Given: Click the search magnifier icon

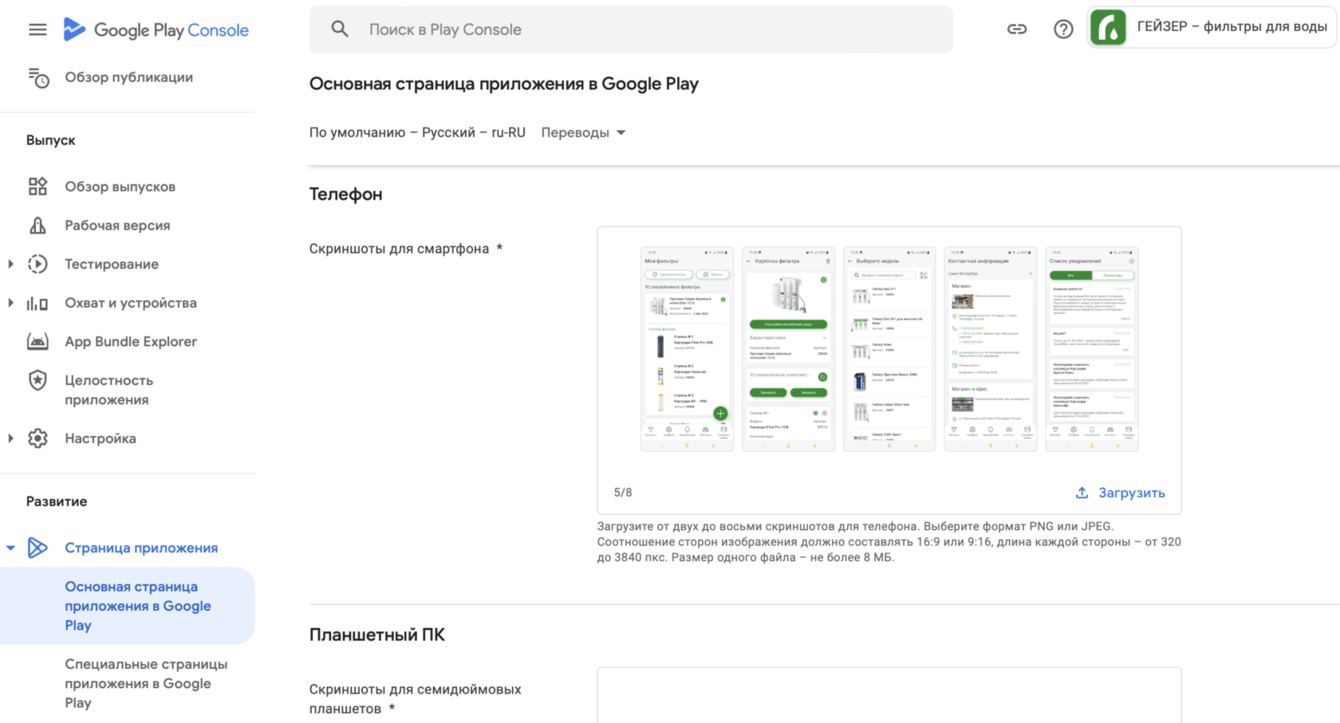Looking at the screenshot, I should (x=340, y=30).
